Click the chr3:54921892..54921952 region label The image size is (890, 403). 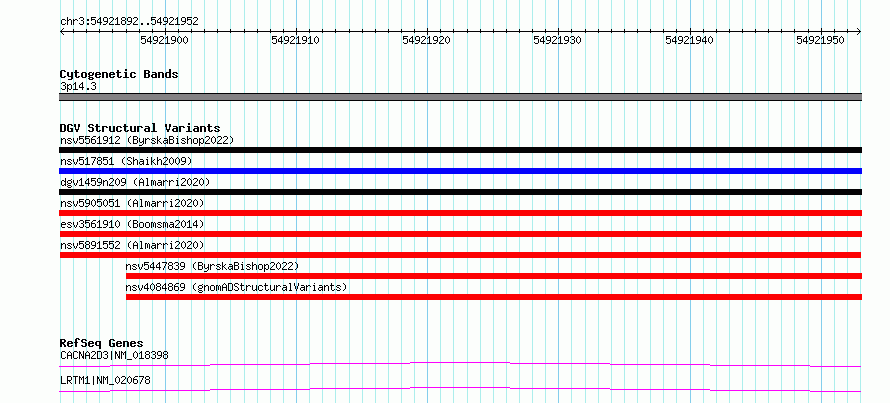129,22
